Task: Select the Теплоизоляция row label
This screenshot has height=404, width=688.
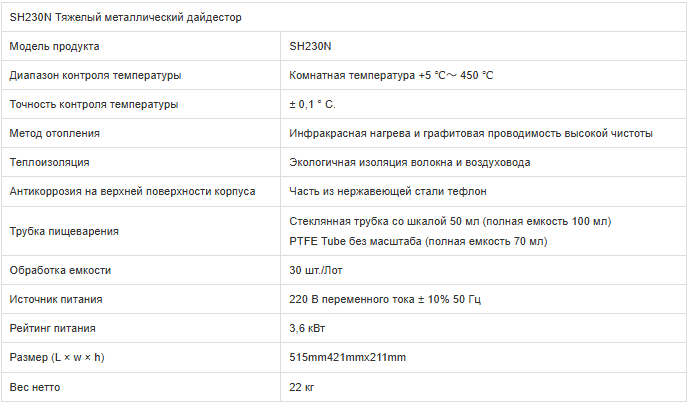Action: tap(49, 162)
